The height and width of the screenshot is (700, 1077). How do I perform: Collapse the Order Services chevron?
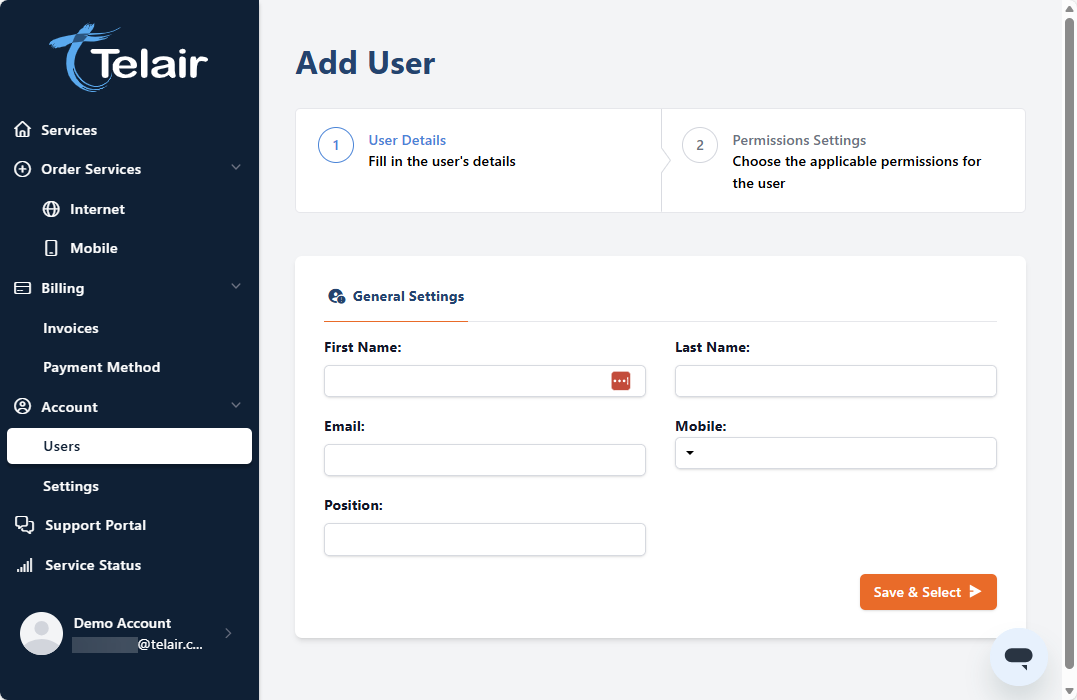click(x=236, y=168)
